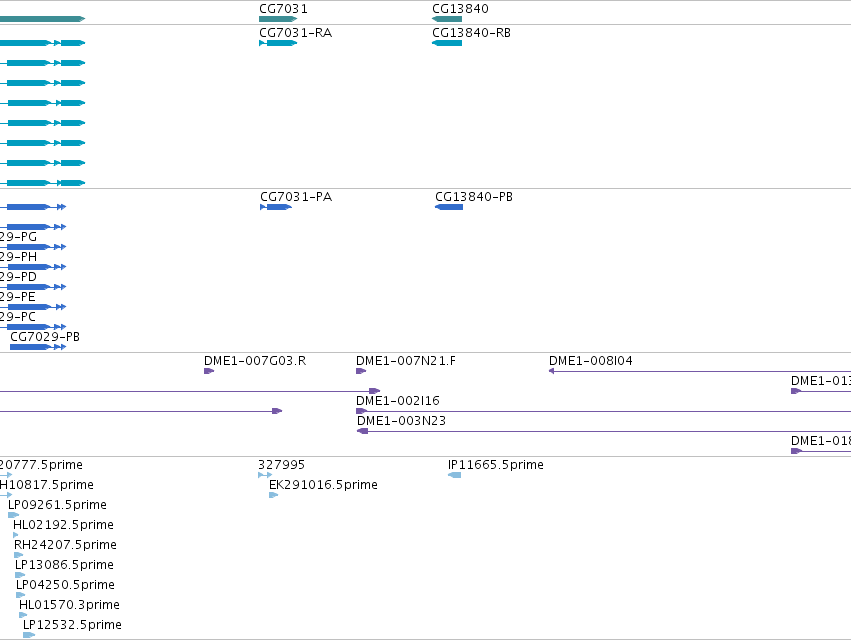Click the LP09261.5prime EST glyph
The image size is (851, 640).
coord(14,515)
